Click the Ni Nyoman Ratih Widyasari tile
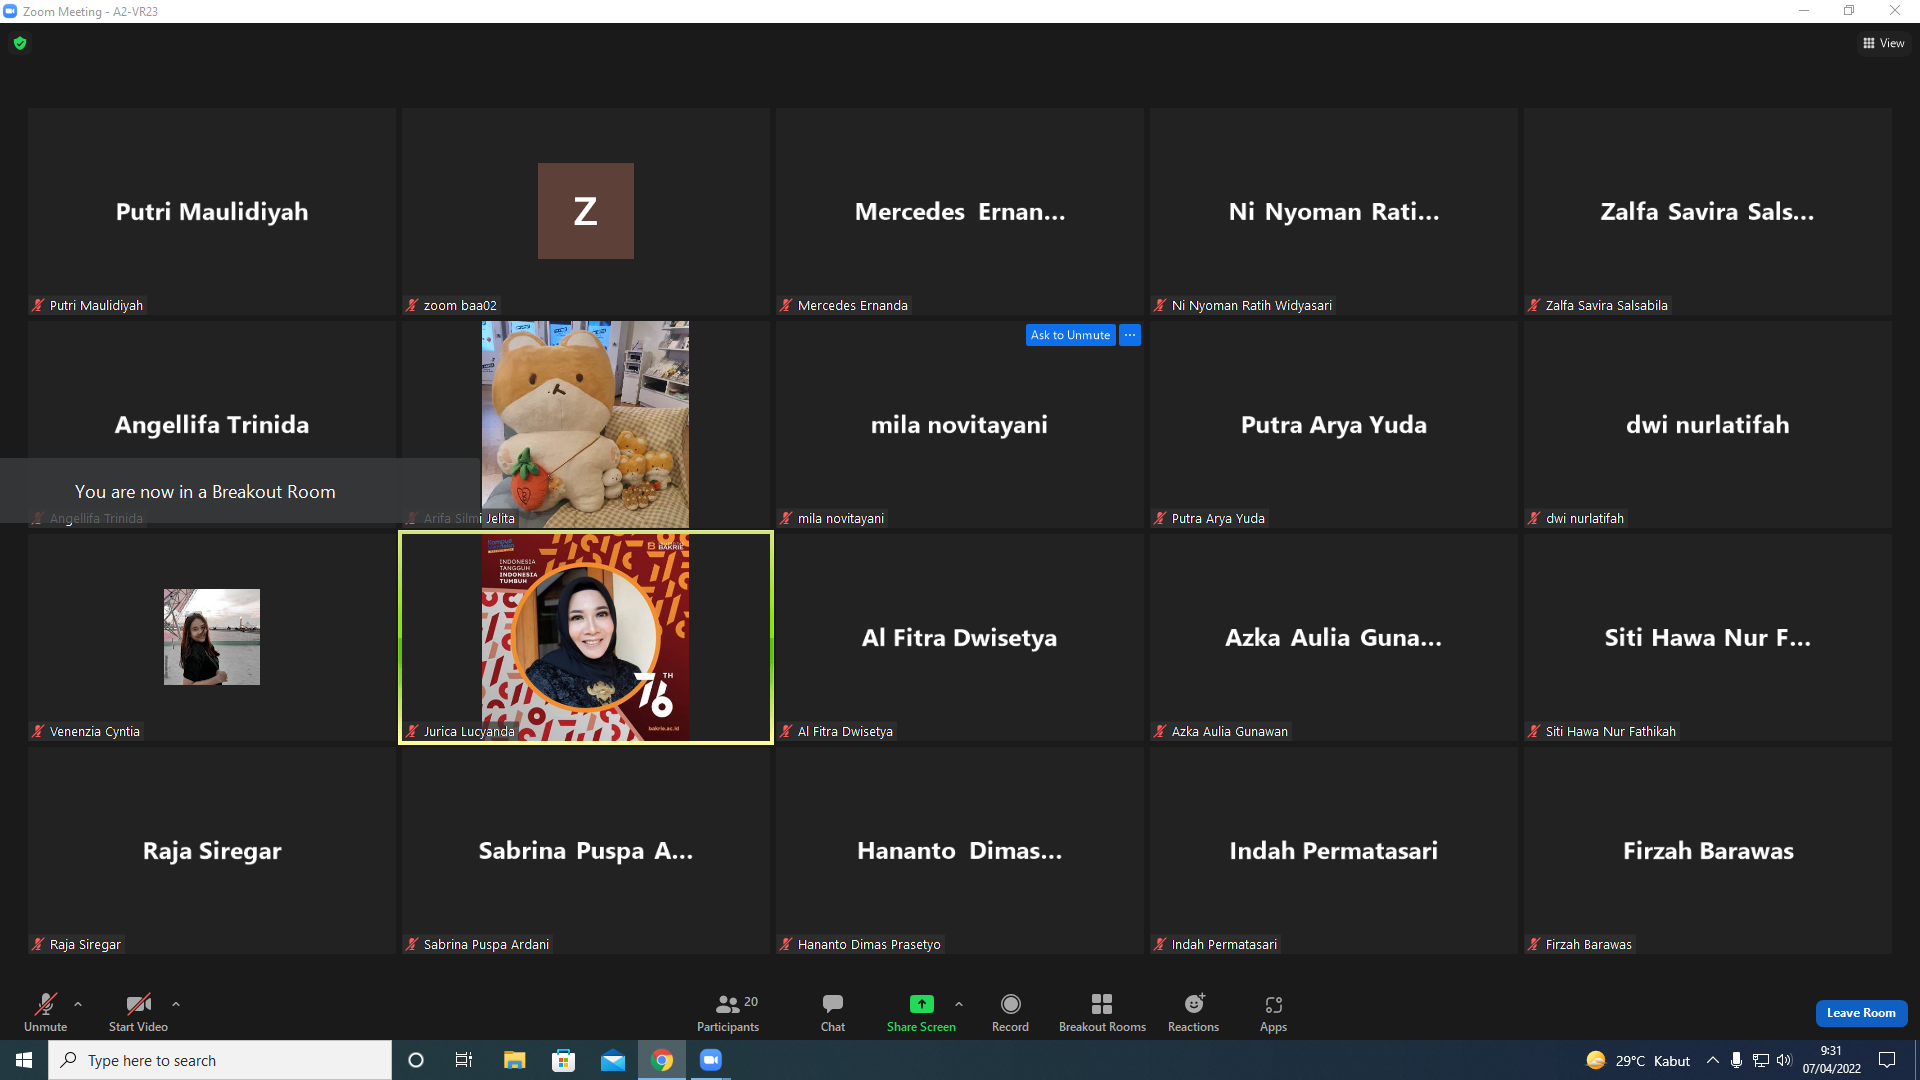 [1334, 211]
